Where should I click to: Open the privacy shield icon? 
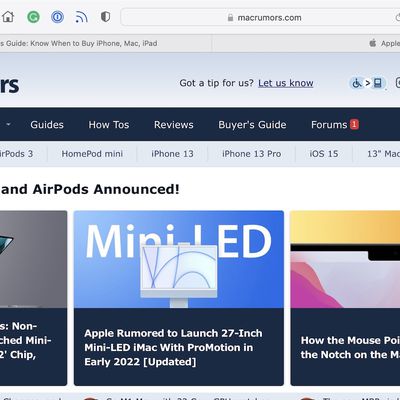pyautogui.click(x=105, y=17)
